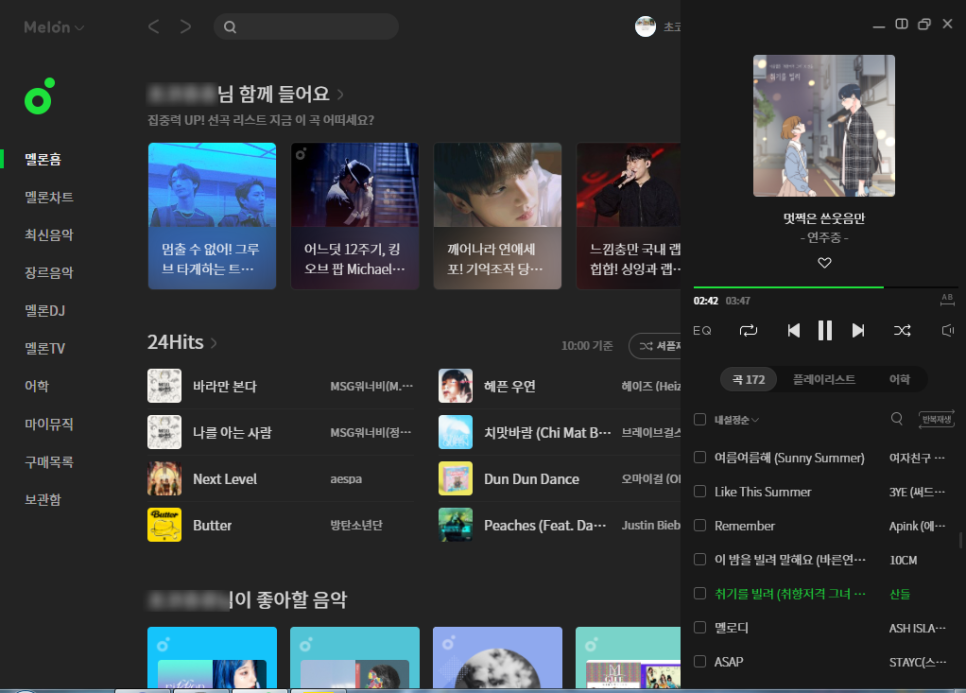This screenshot has height=693, width=966.
Task: Open the EQ equalizer
Action: [702, 331]
